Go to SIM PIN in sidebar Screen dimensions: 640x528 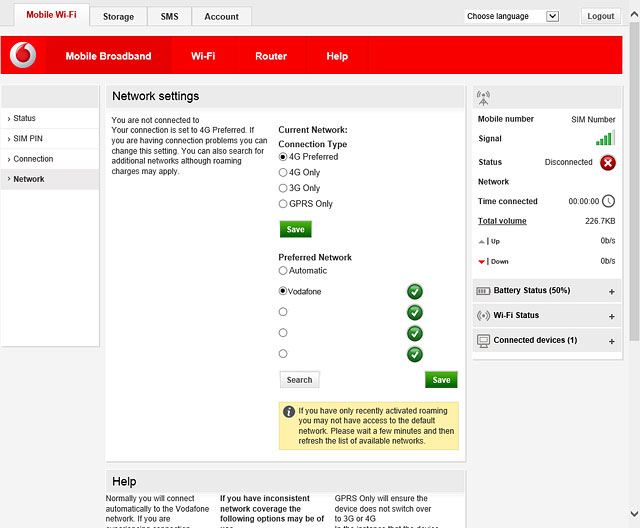point(50,139)
